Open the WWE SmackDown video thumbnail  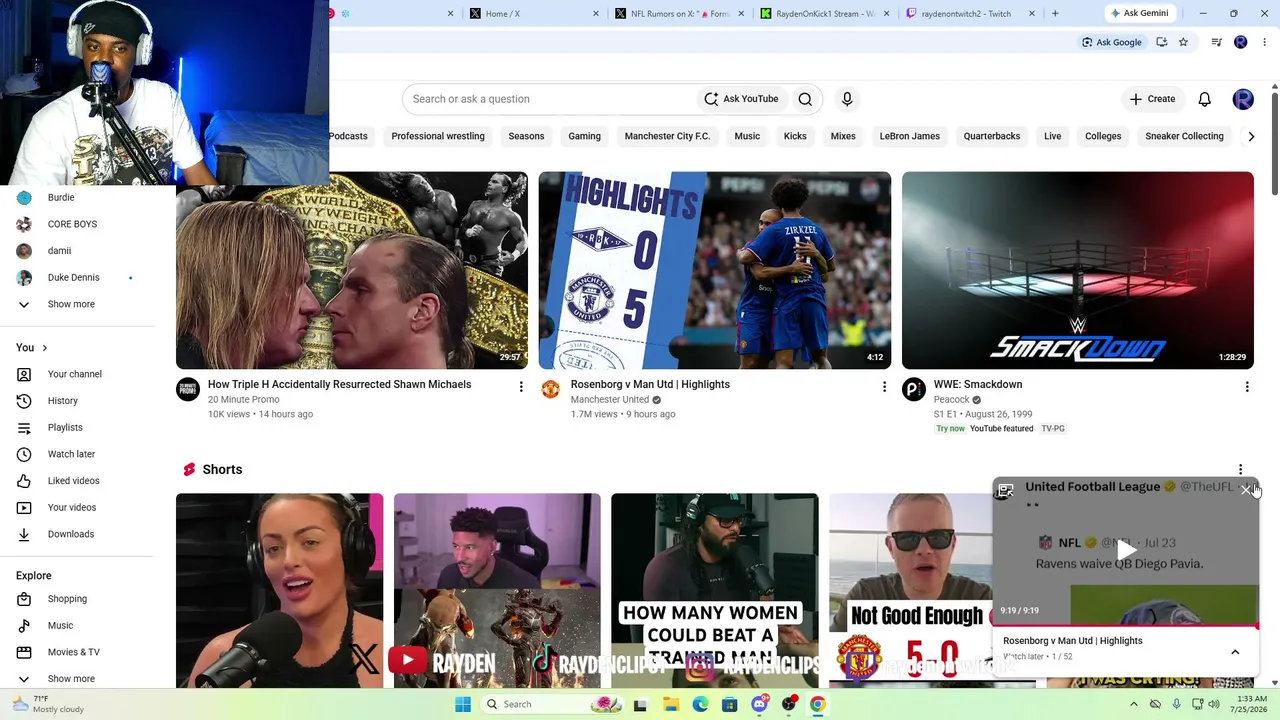1078,270
